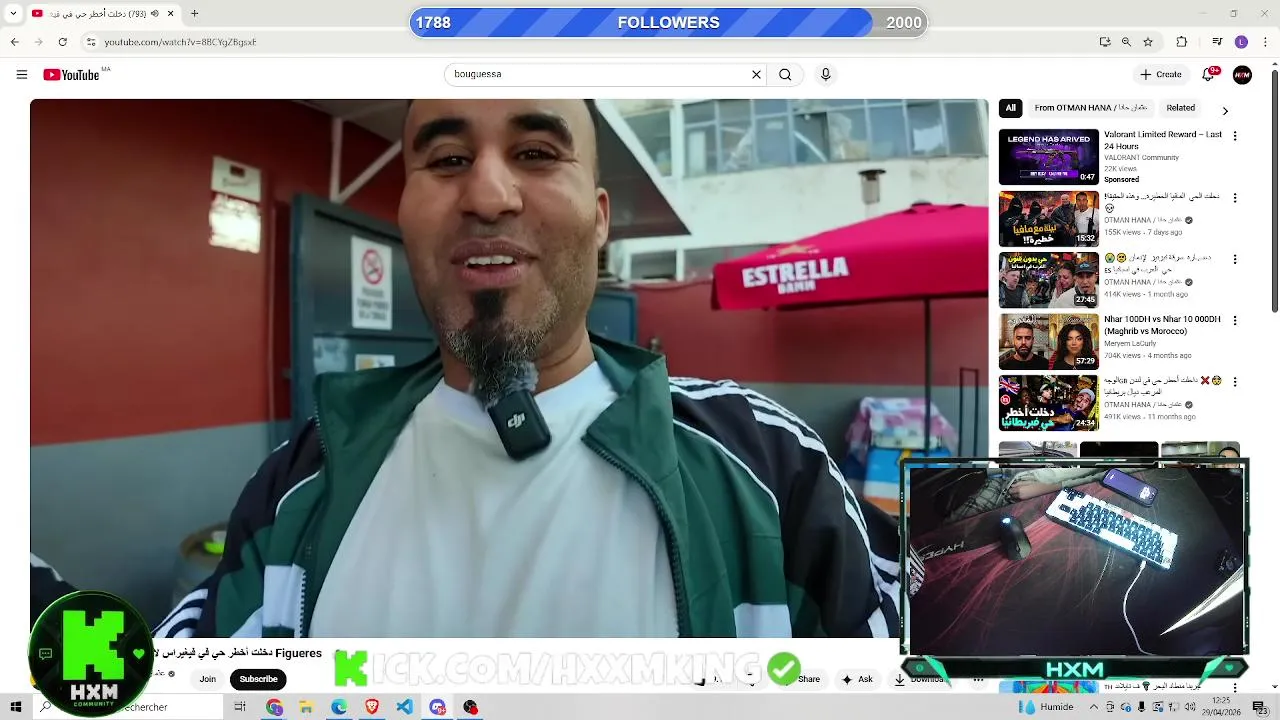
Task: View site information icon in address bar
Action: 90,42
